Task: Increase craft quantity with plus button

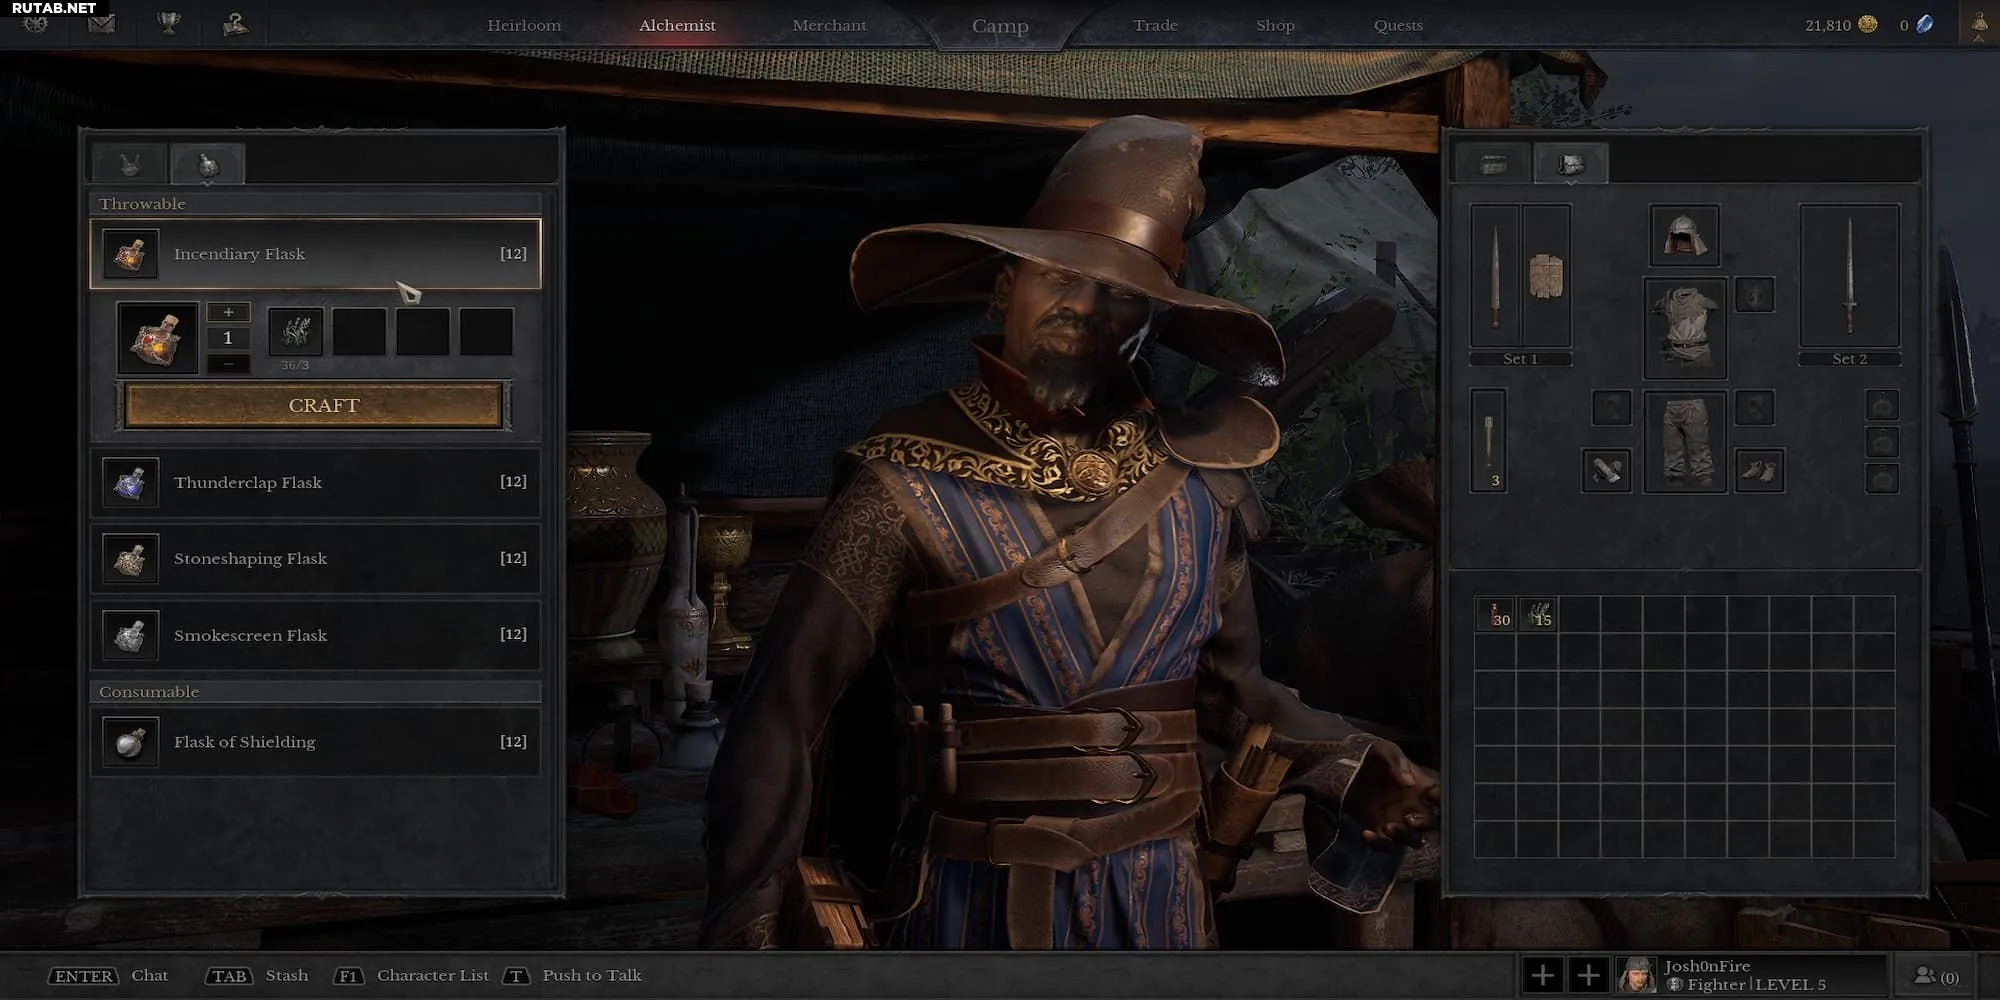Action: [228, 312]
